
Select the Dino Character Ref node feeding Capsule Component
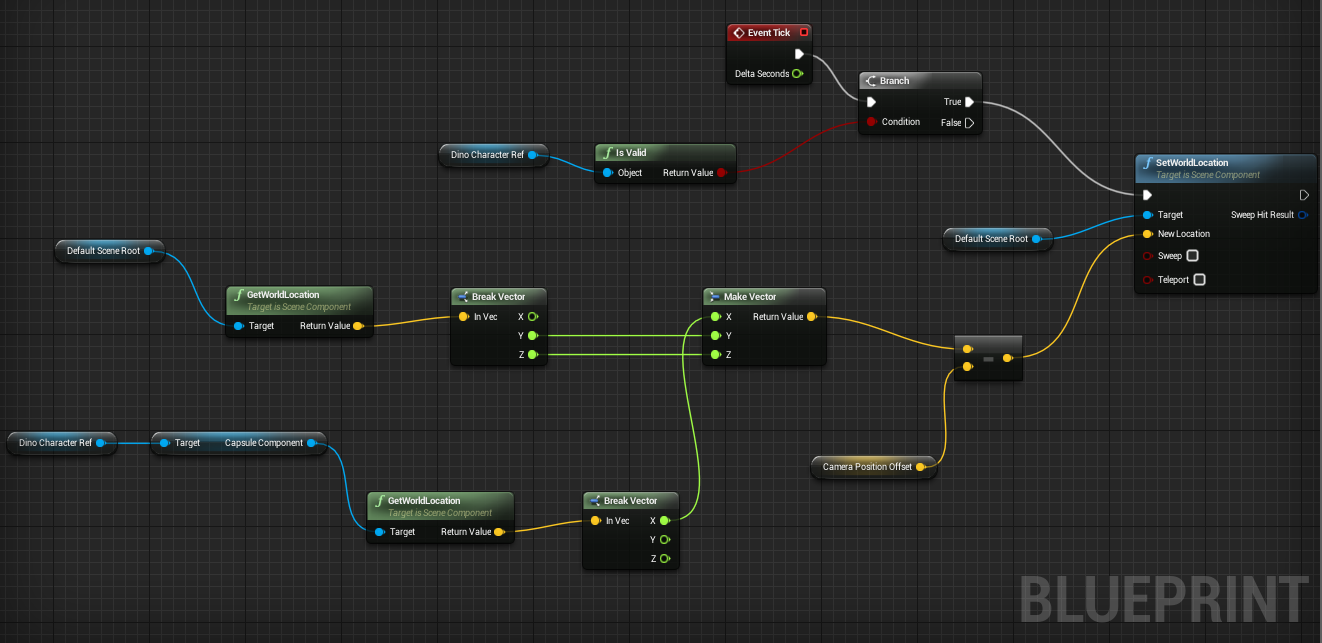61,443
